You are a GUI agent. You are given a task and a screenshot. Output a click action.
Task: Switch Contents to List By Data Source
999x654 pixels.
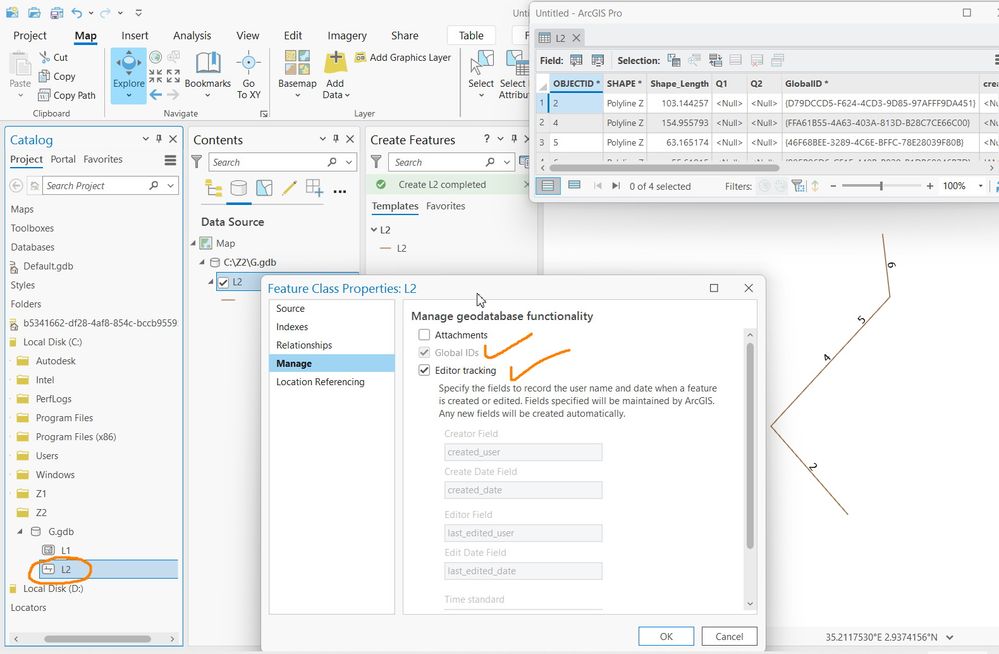click(x=238, y=187)
